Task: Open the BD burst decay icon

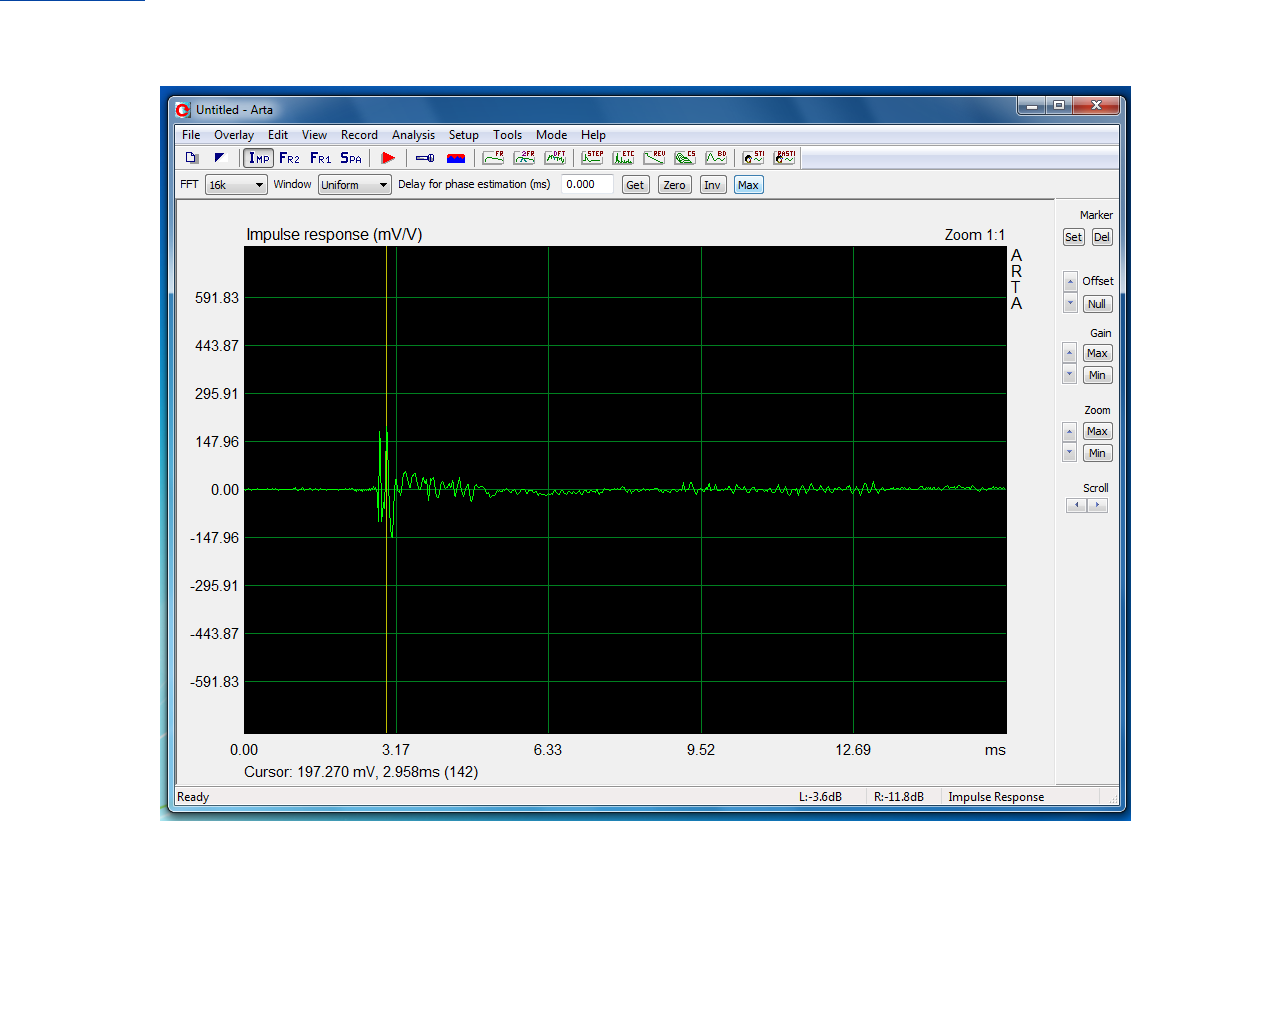Action: tap(716, 158)
